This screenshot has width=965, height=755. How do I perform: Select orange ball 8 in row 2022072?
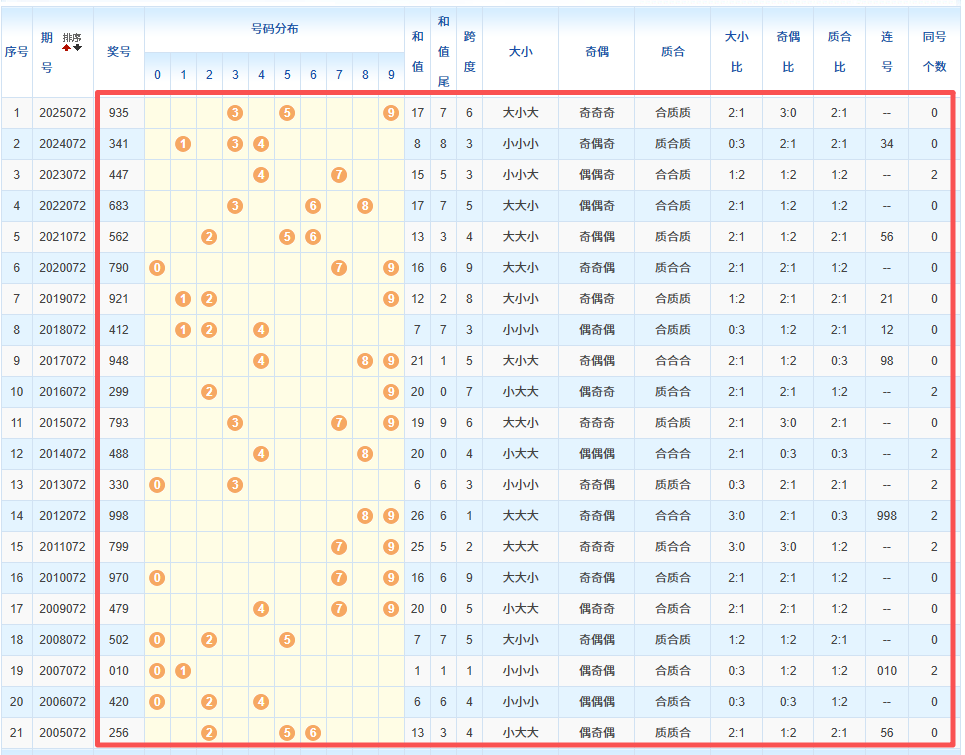(x=365, y=206)
